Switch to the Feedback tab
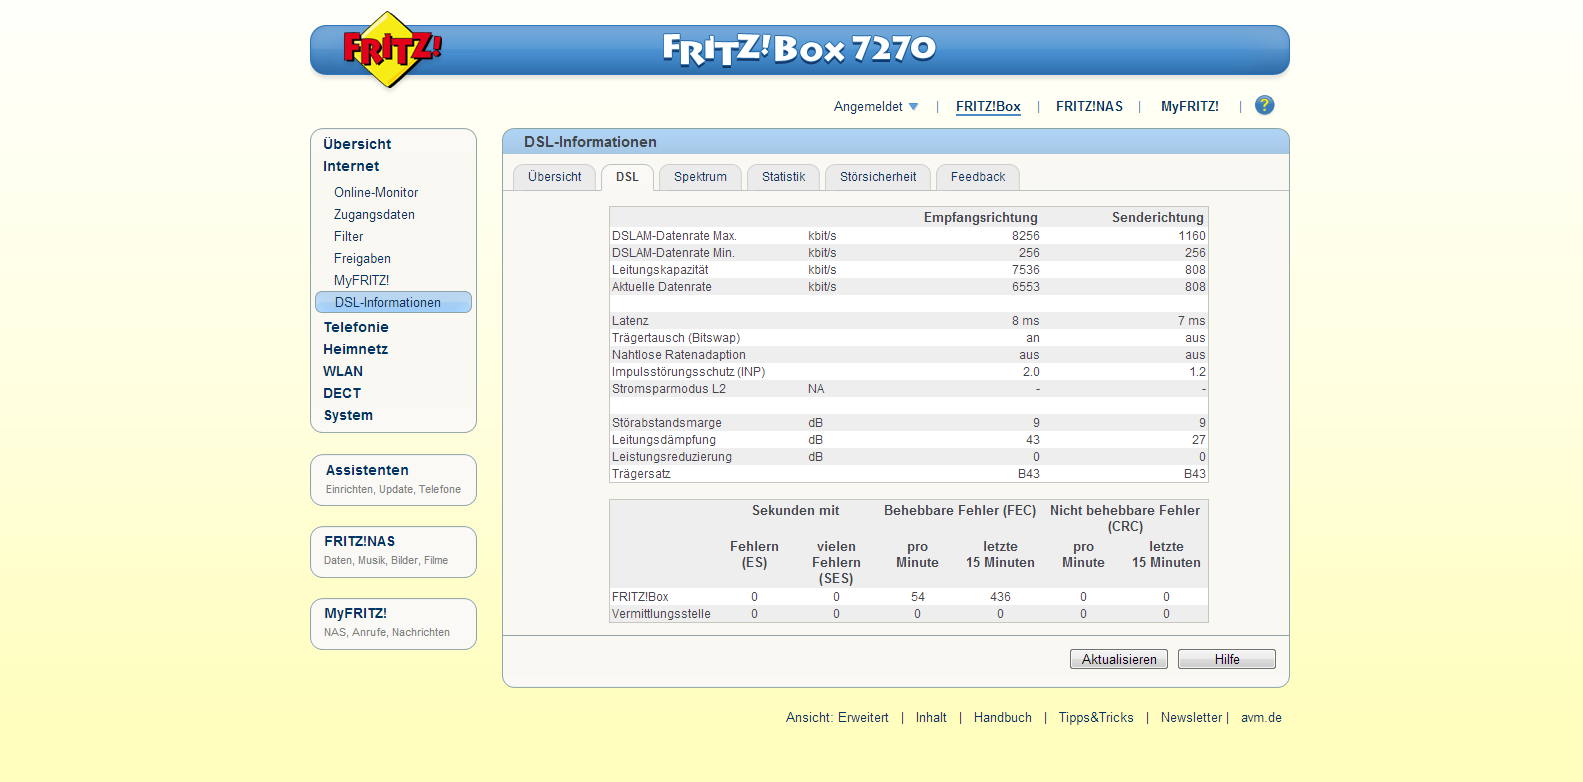This screenshot has width=1583, height=782. [978, 177]
